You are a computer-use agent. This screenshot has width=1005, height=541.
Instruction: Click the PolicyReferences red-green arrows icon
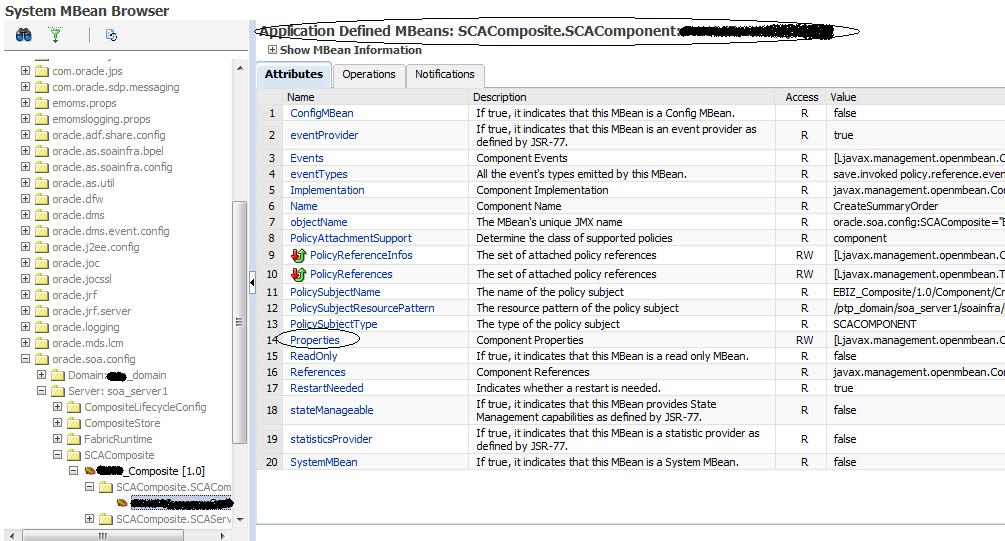298,274
